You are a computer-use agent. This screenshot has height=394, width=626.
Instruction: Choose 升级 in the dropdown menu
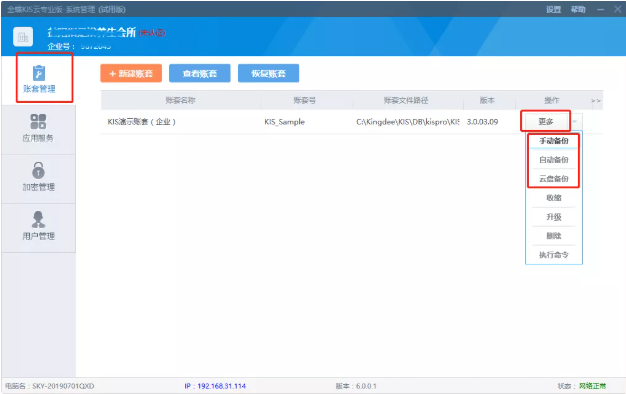click(554, 217)
